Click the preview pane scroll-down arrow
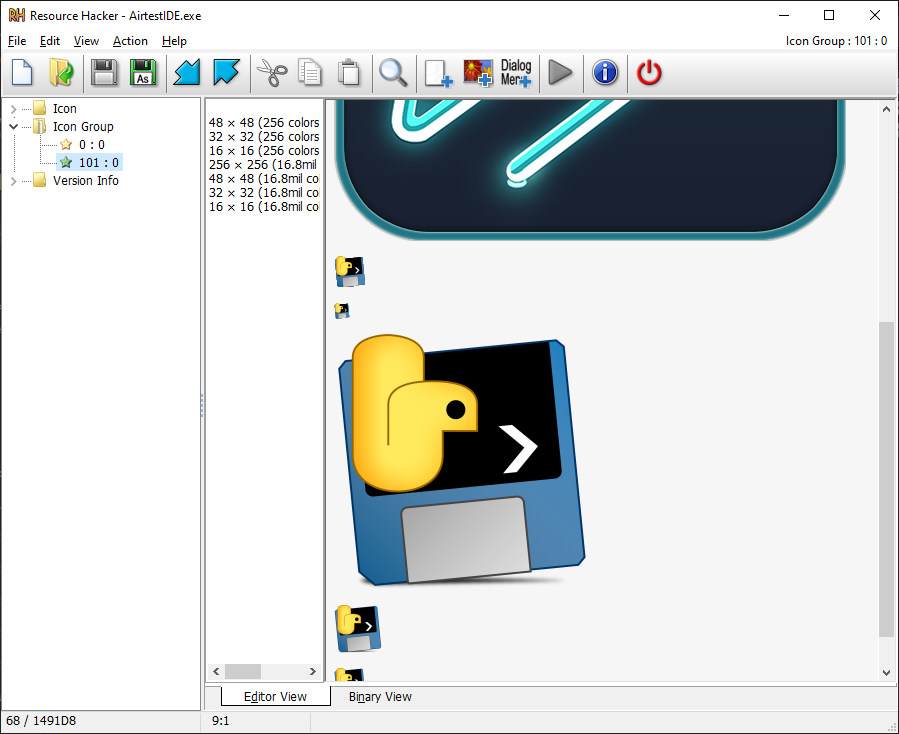 click(x=886, y=673)
